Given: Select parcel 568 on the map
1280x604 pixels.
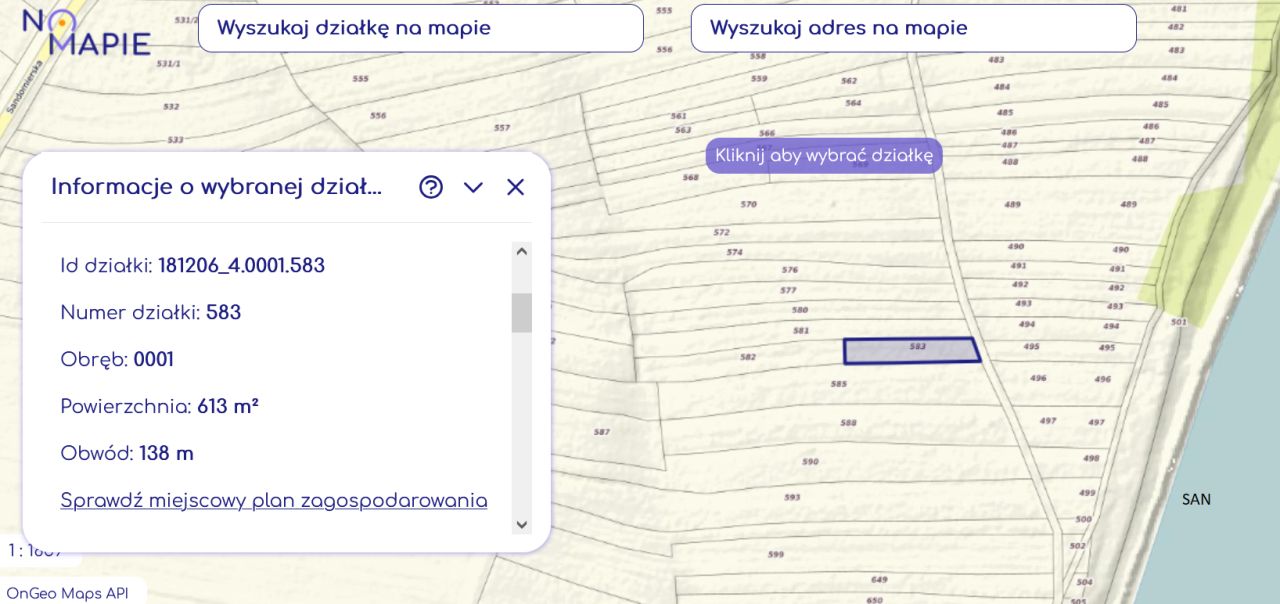Looking at the screenshot, I should 690,177.
